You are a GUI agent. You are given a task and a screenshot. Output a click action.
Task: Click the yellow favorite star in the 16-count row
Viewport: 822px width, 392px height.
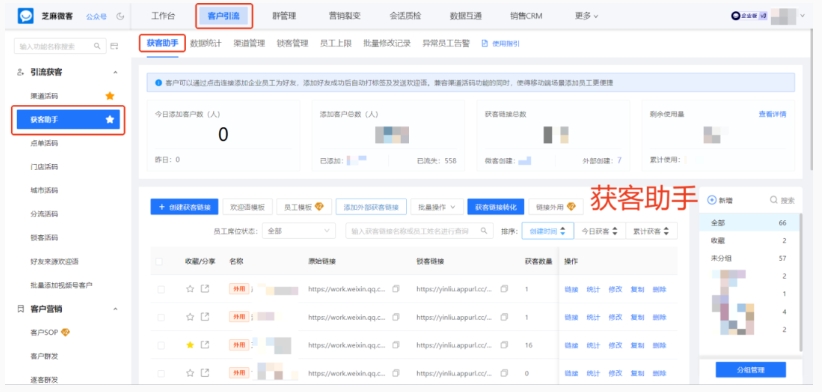tap(190, 345)
